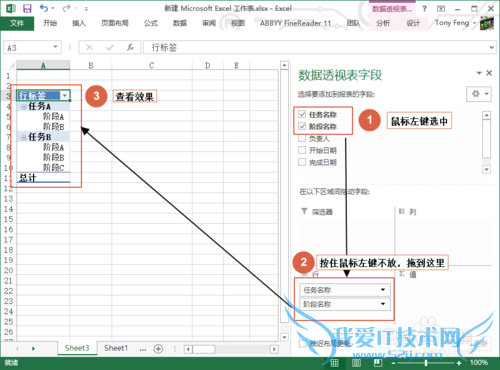The image size is (500, 370).
Task: Click the Ribbon Display Options icon
Action: [x=441, y=9]
